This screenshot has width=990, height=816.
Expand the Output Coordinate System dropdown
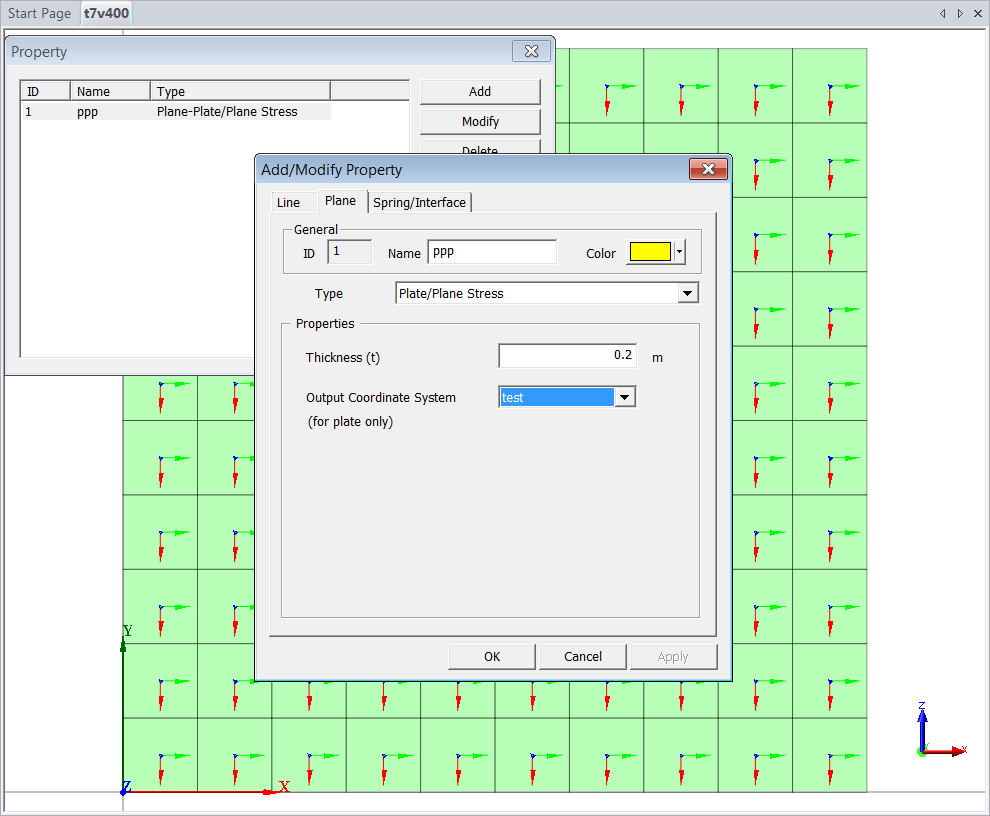pyautogui.click(x=625, y=397)
